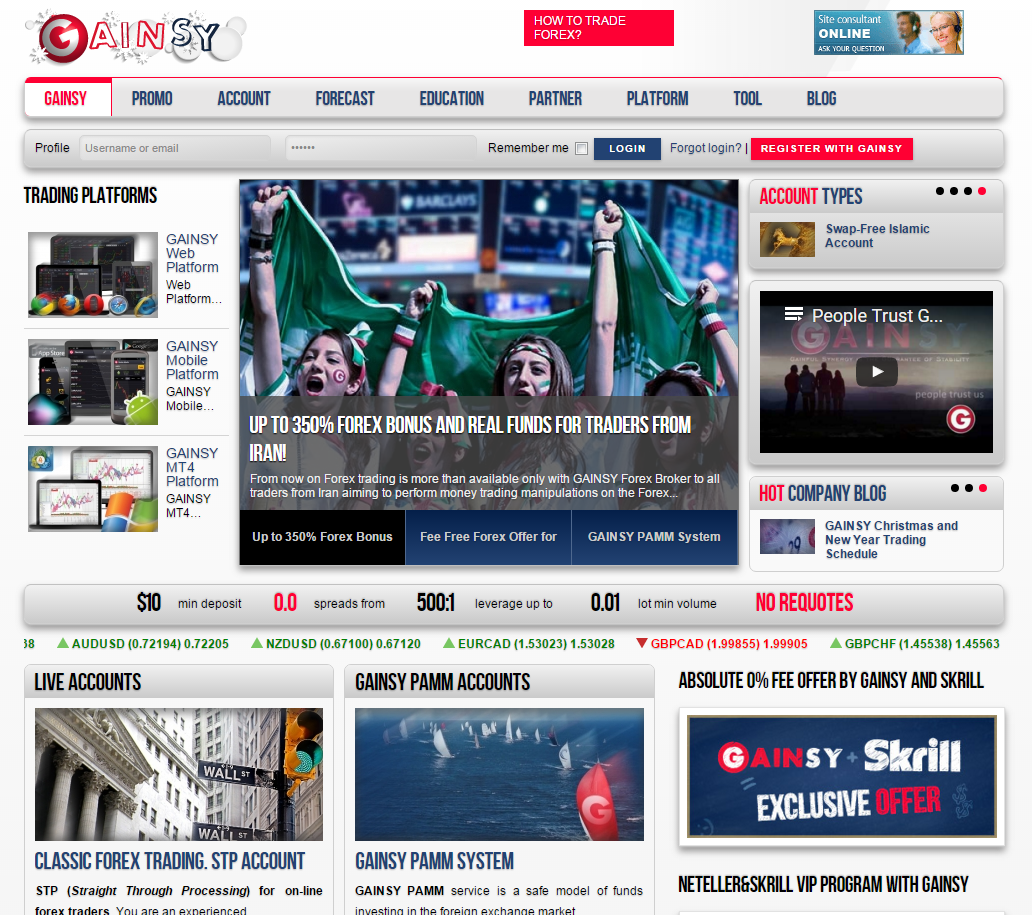Click the HOW TO TRADE FOREX? button
The image size is (1032, 915).
click(599, 28)
